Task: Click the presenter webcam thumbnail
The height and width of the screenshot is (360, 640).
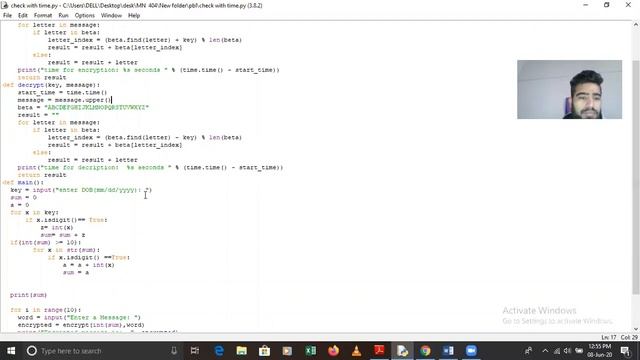Action: (x=569, y=89)
